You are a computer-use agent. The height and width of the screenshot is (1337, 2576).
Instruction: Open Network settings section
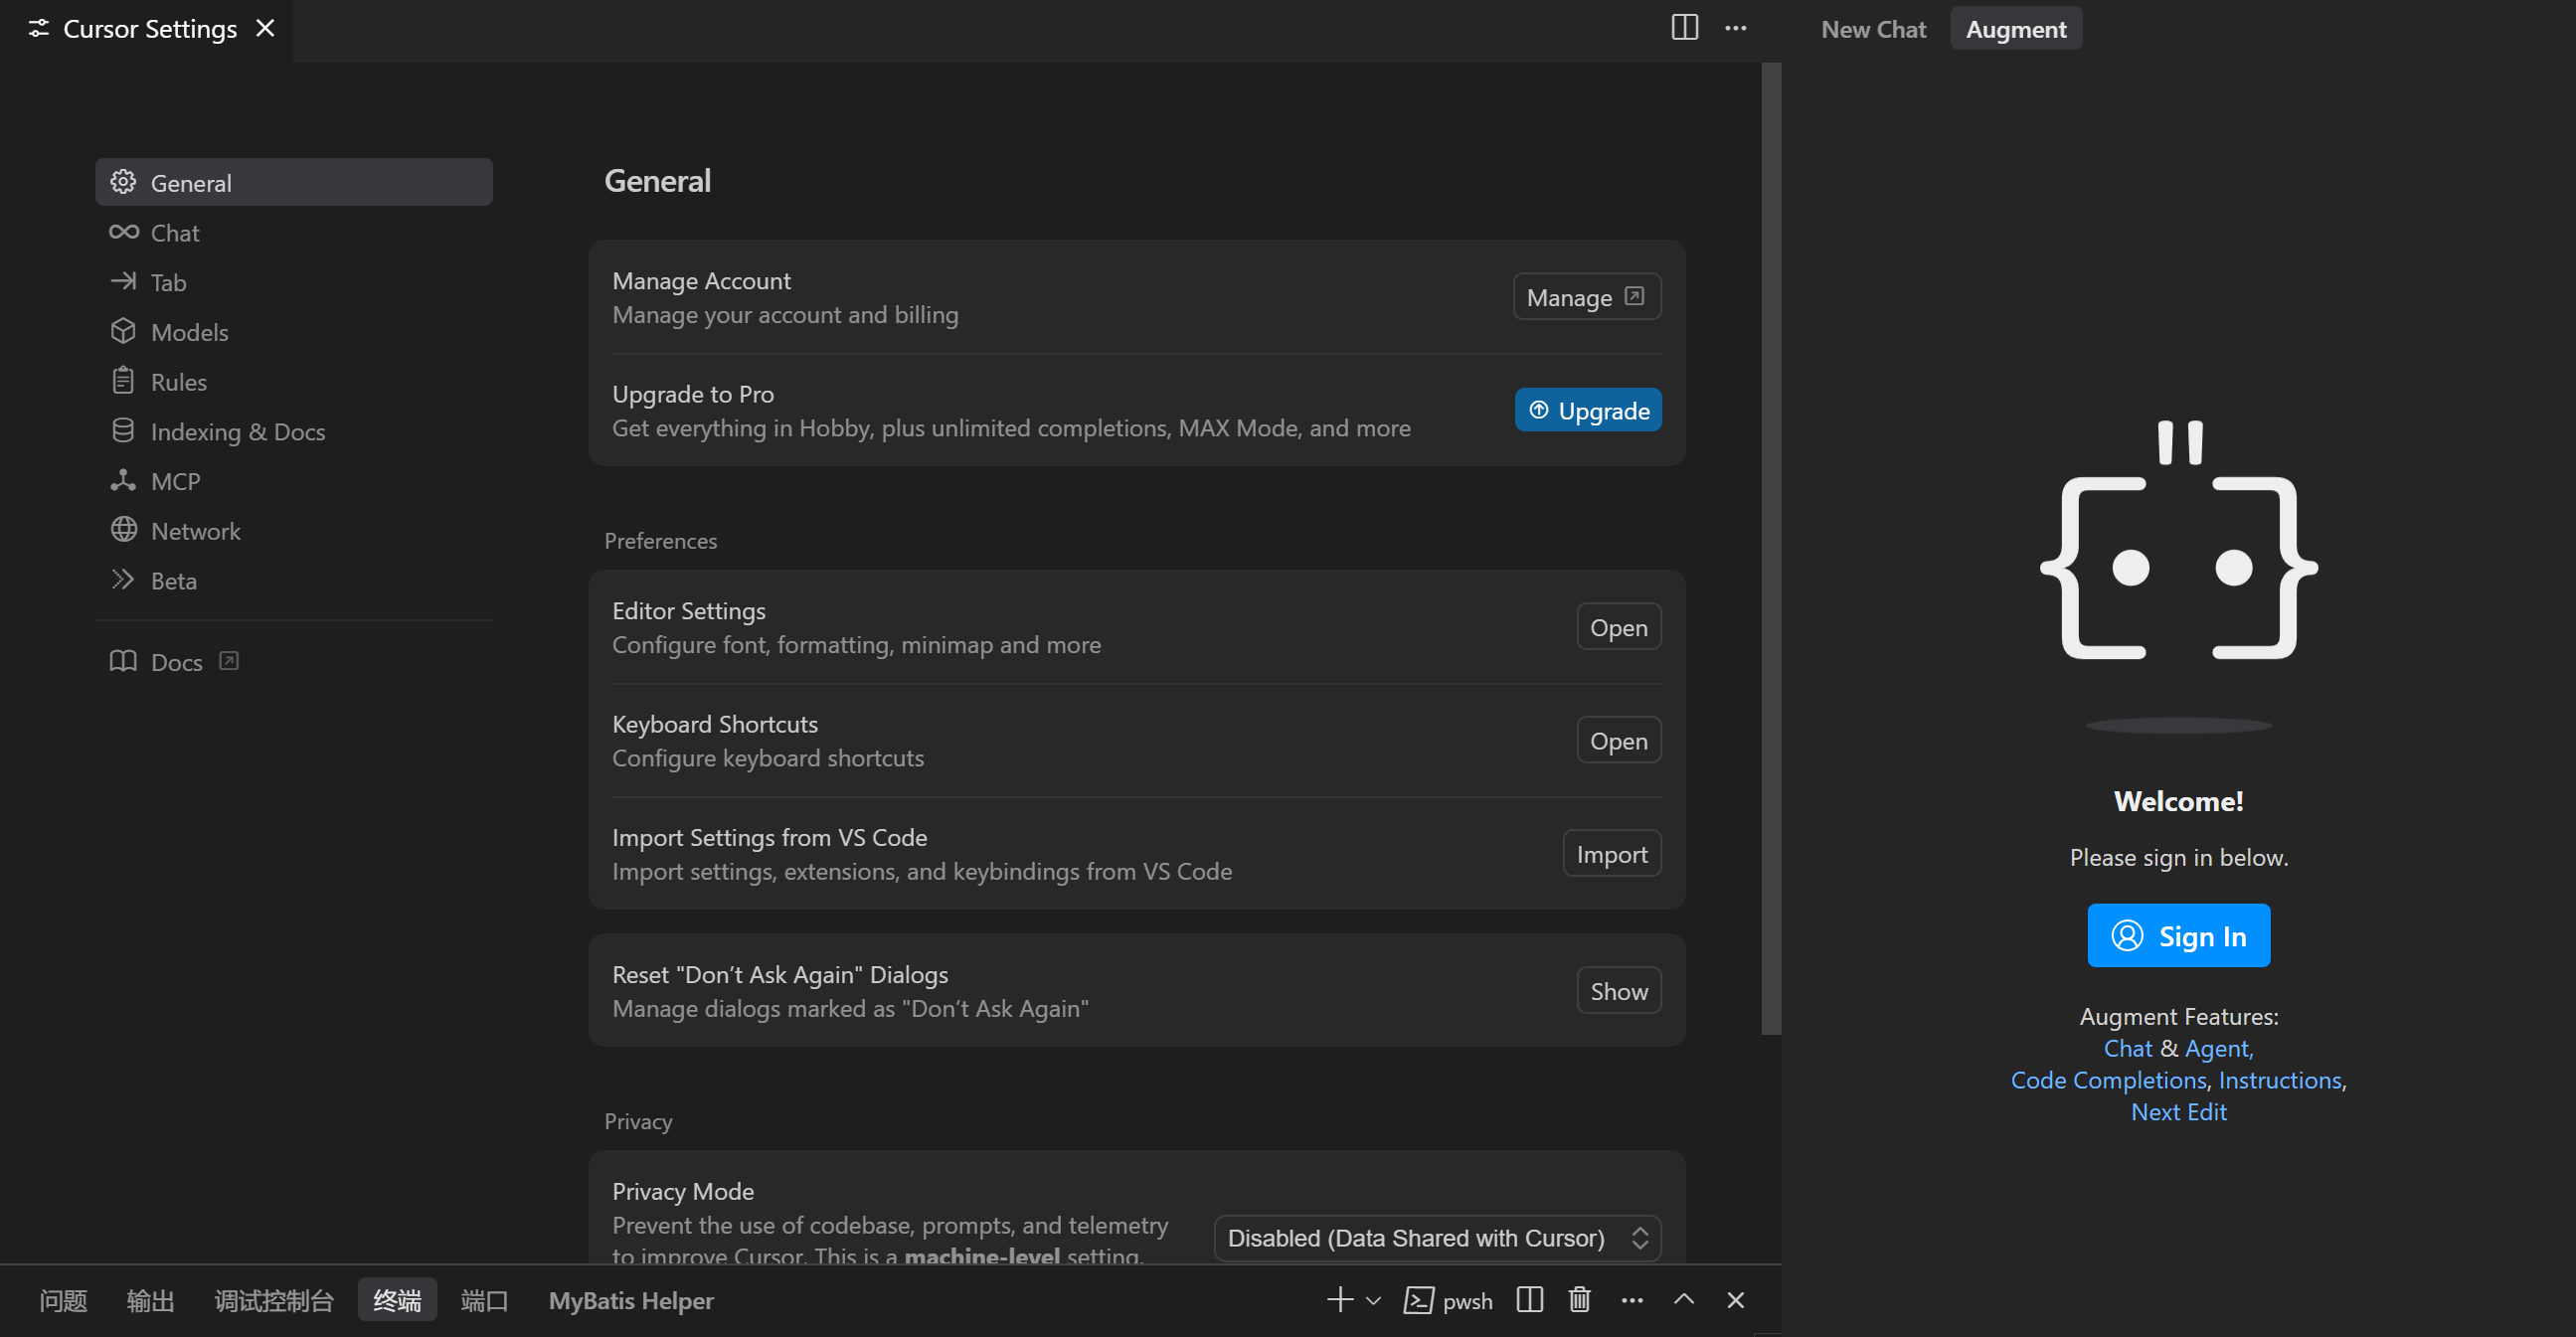pos(294,530)
